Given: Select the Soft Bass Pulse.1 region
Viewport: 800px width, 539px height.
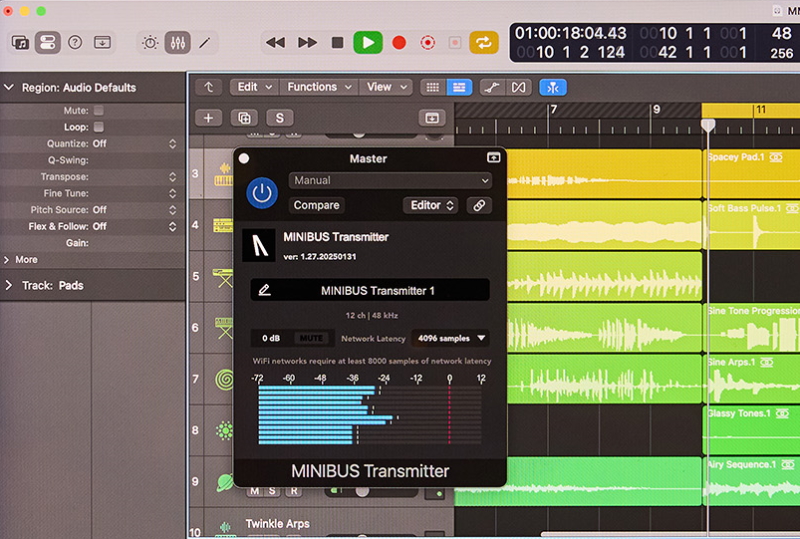Looking at the screenshot, I should [751, 225].
